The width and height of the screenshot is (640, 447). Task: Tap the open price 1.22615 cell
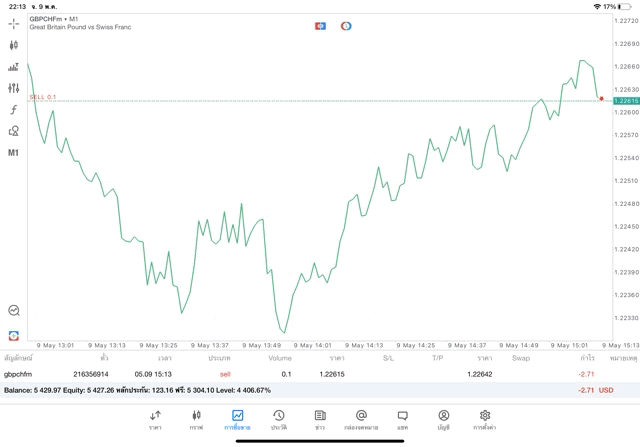tap(332, 374)
